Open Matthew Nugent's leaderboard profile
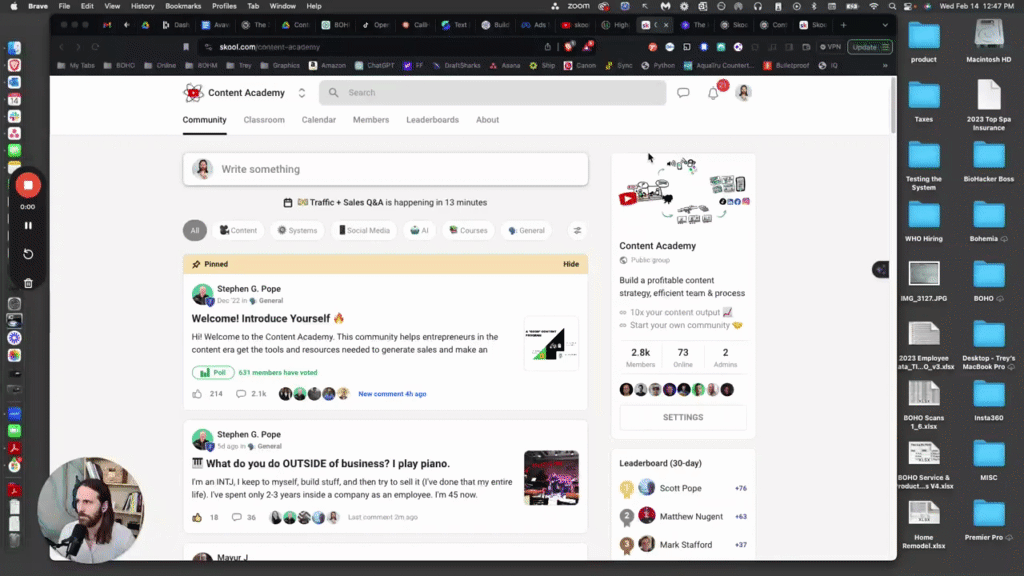Image resolution: width=1024 pixels, height=576 pixels. (x=691, y=517)
